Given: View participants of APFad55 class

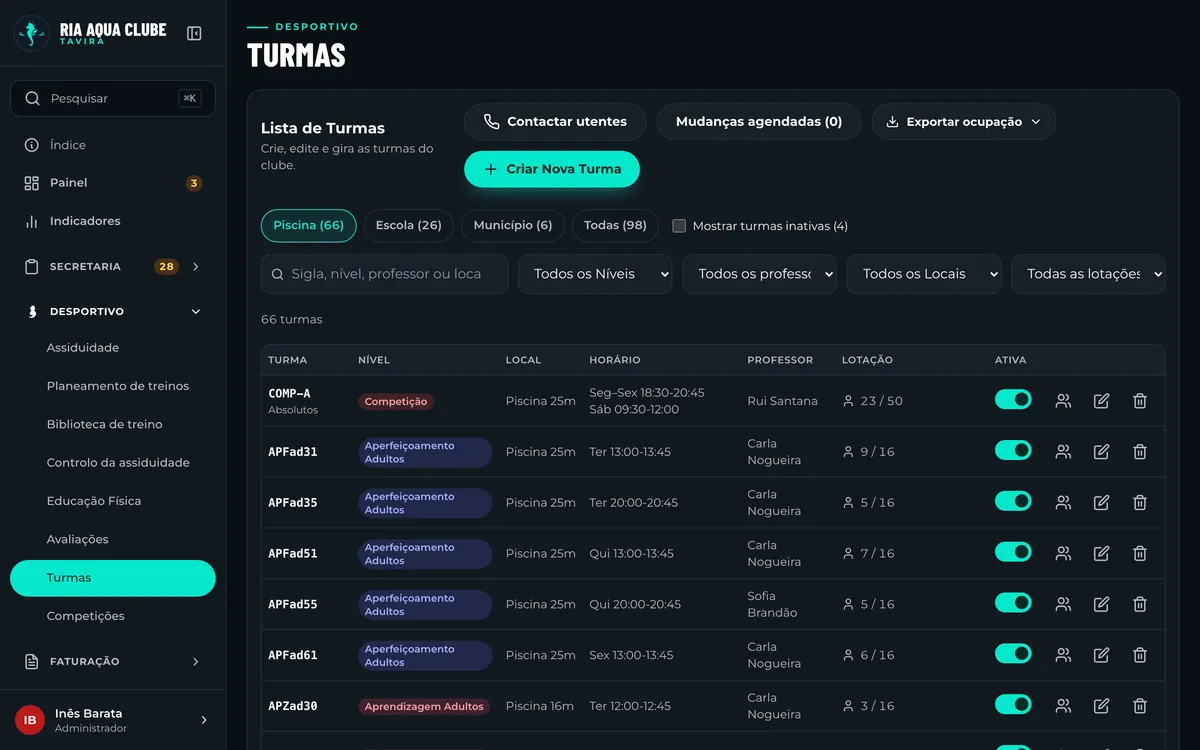Looking at the screenshot, I should pyautogui.click(x=1063, y=604).
